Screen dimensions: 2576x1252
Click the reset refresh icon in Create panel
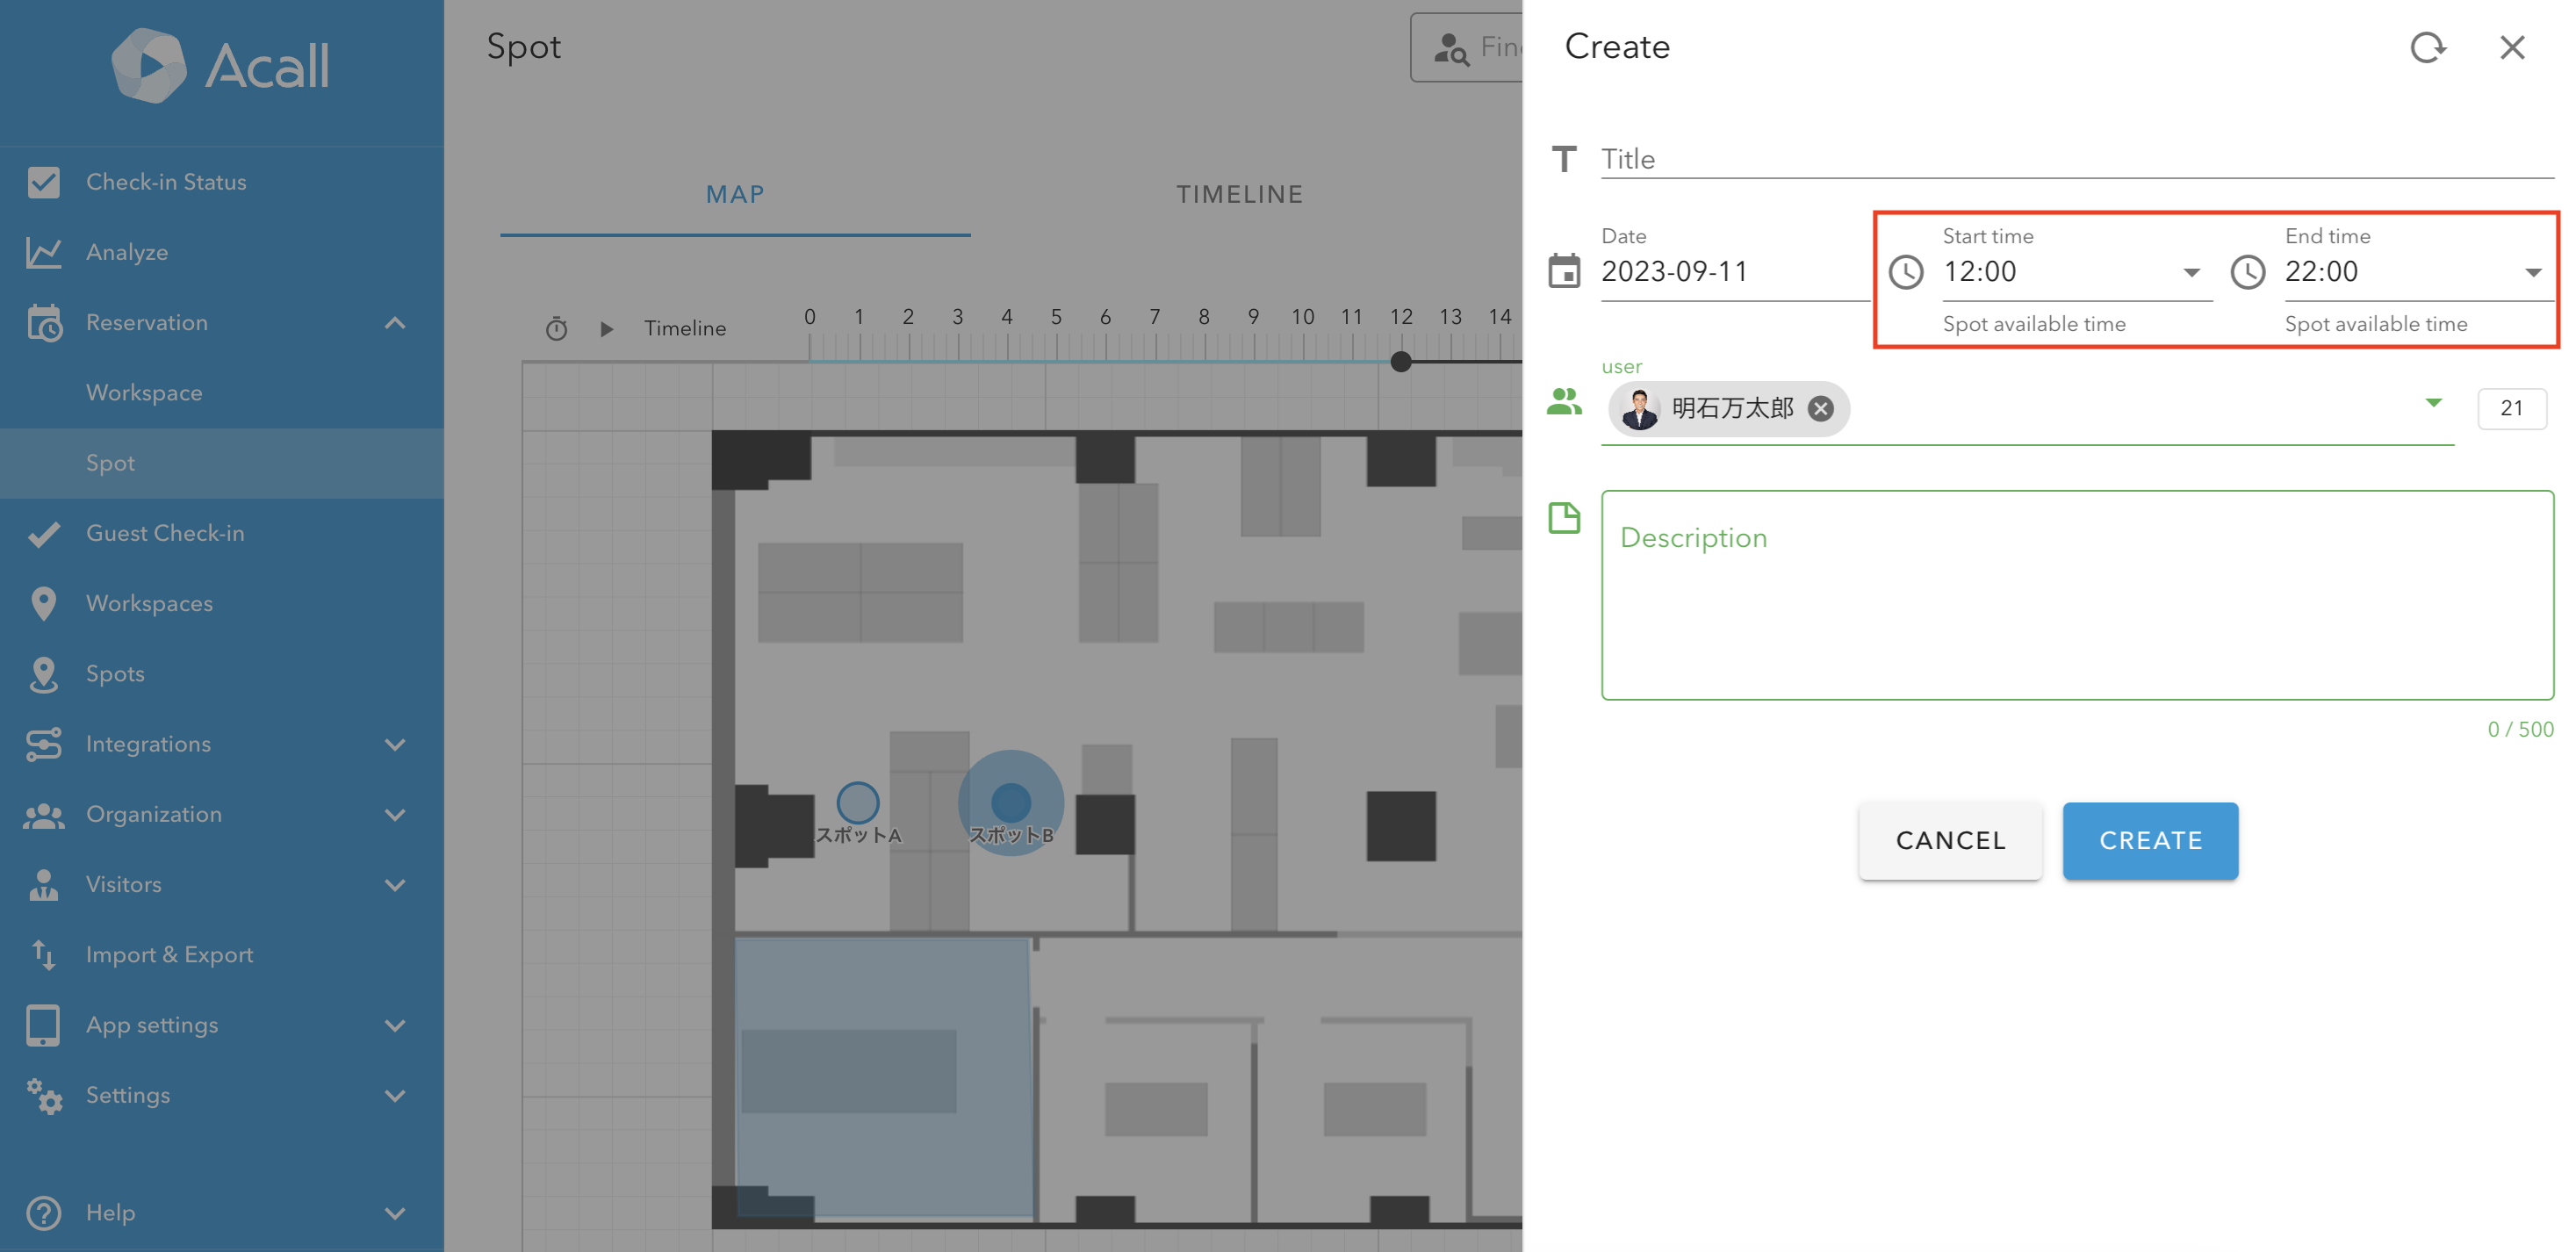click(2427, 47)
